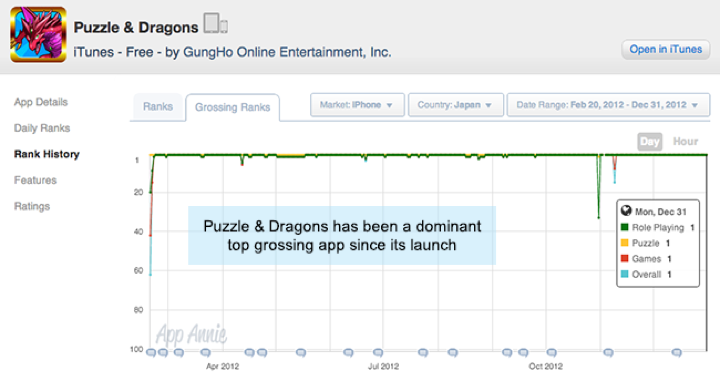720x381 pixels.
Task: Switch chart granularity to Hour
Action: pos(685,141)
